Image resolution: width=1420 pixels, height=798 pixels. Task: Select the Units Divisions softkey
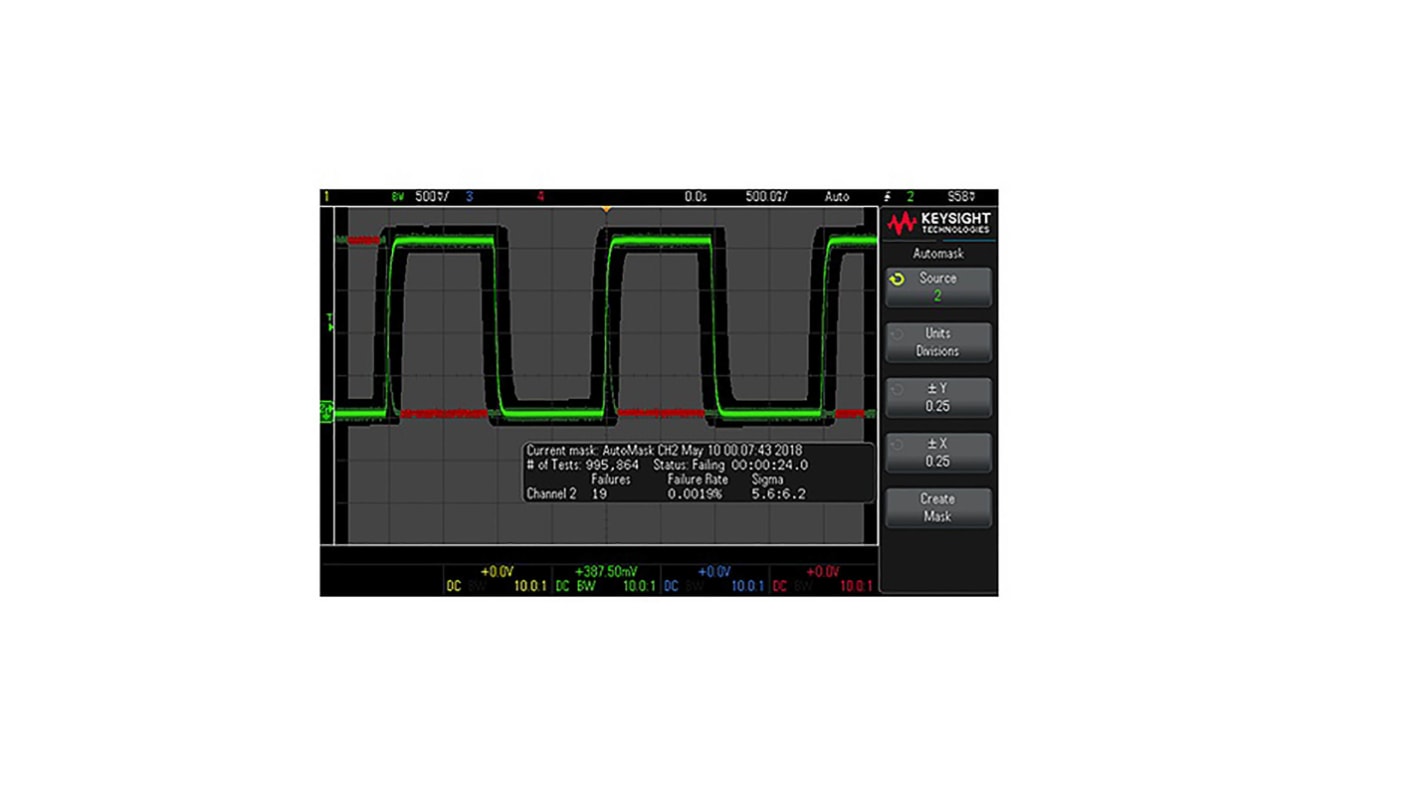(x=938, y=342)
